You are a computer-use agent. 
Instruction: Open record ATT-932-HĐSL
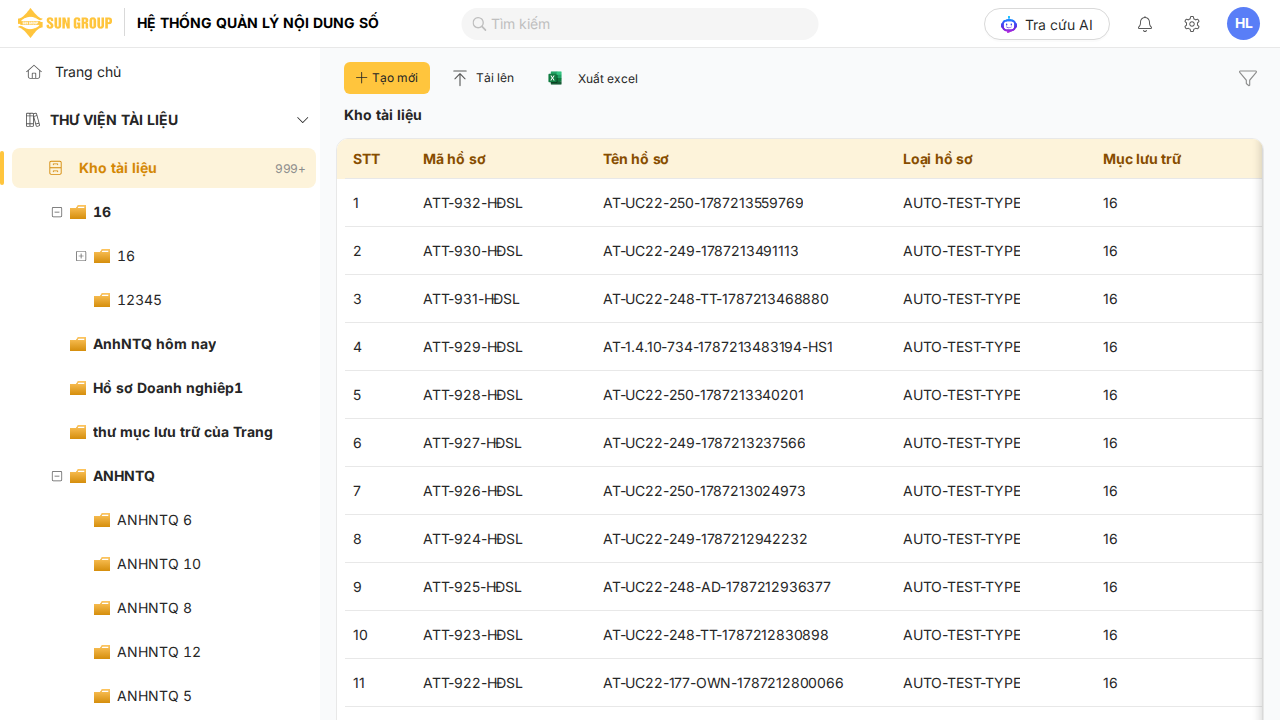coord(473,203)
